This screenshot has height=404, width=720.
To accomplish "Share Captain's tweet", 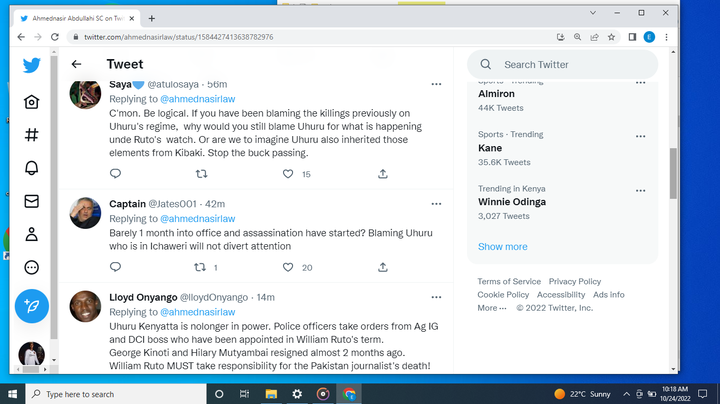I will coord(382,267).
